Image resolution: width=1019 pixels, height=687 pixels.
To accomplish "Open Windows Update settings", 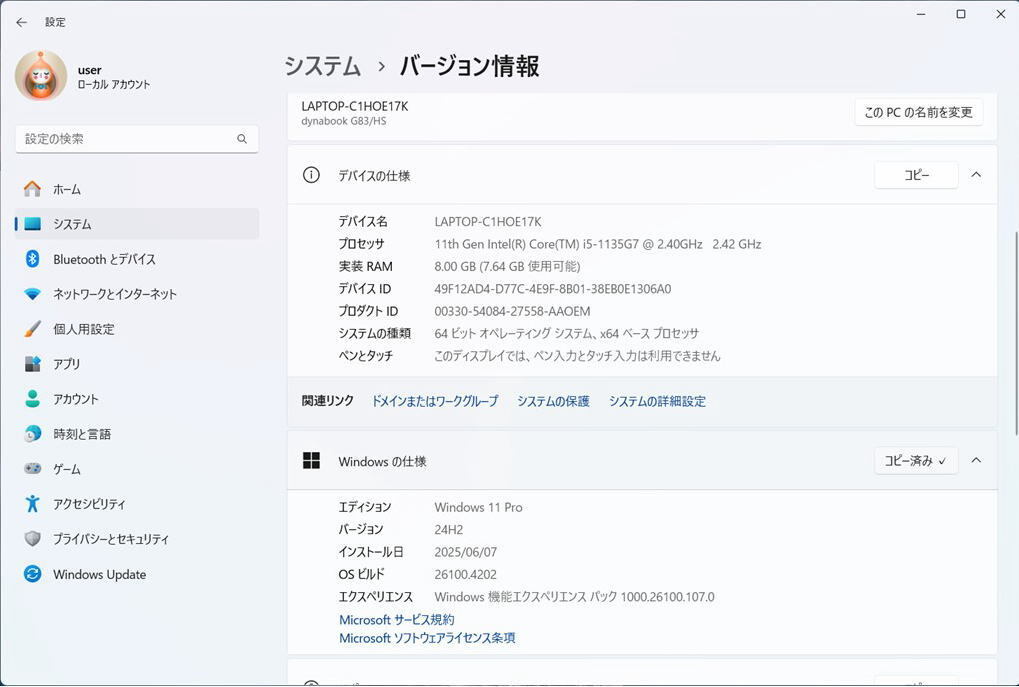I will (99, 574).
